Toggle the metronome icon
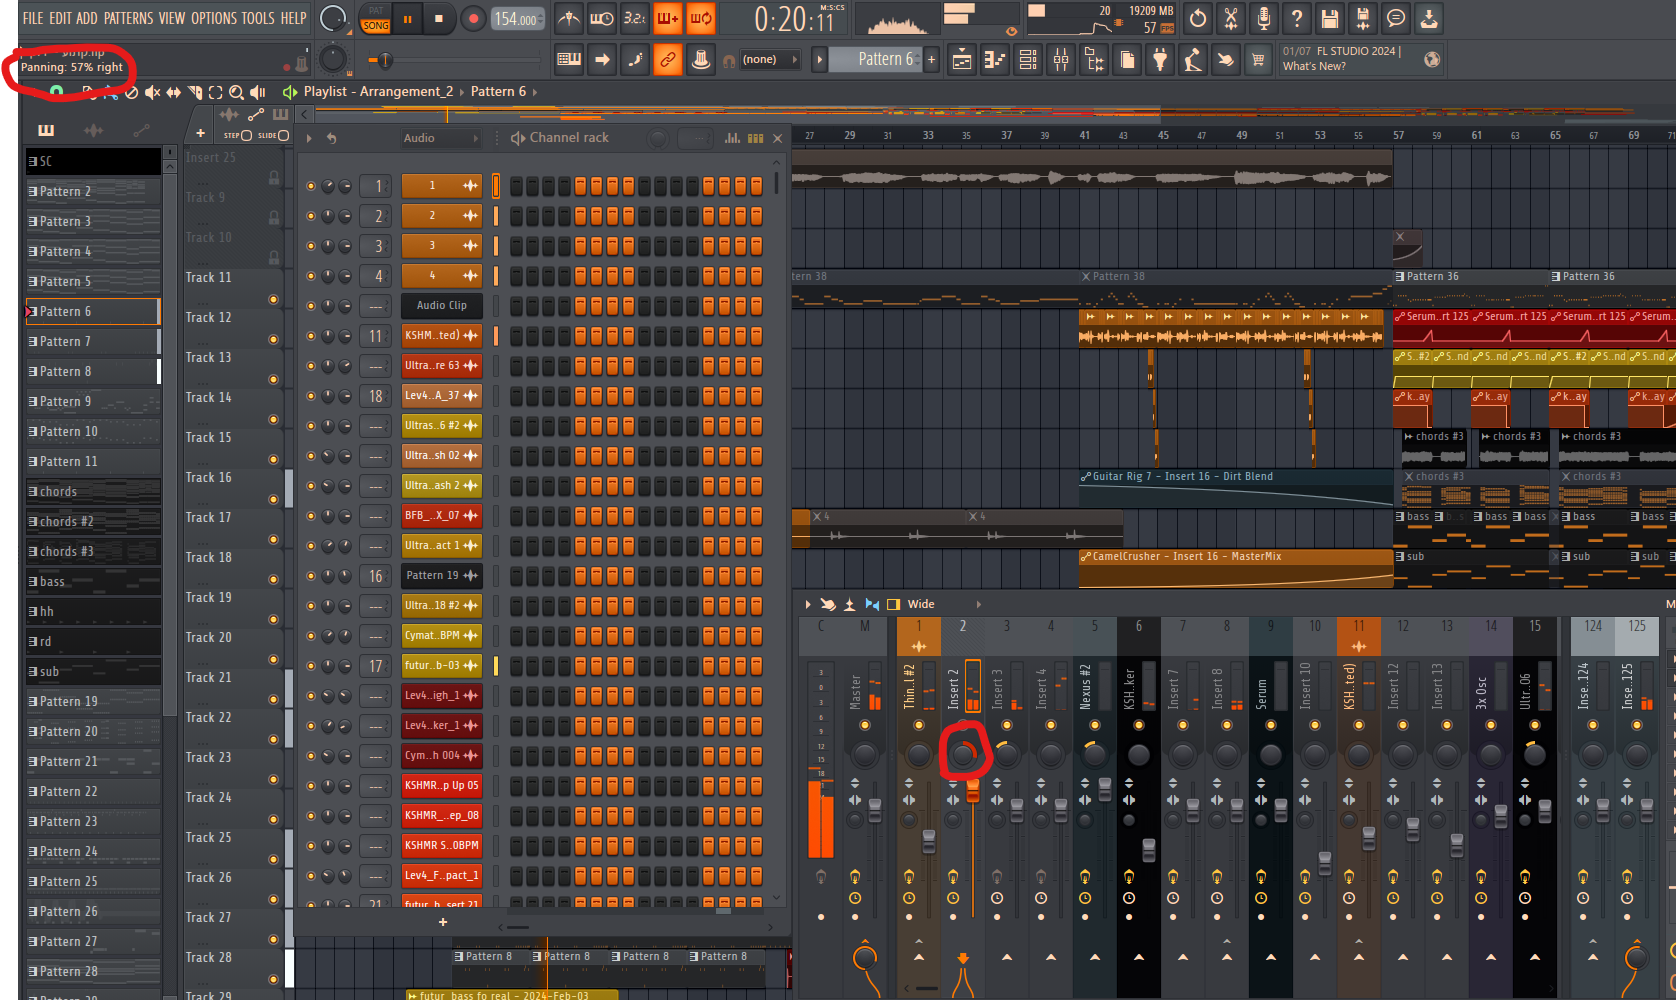 pos(568,18)
